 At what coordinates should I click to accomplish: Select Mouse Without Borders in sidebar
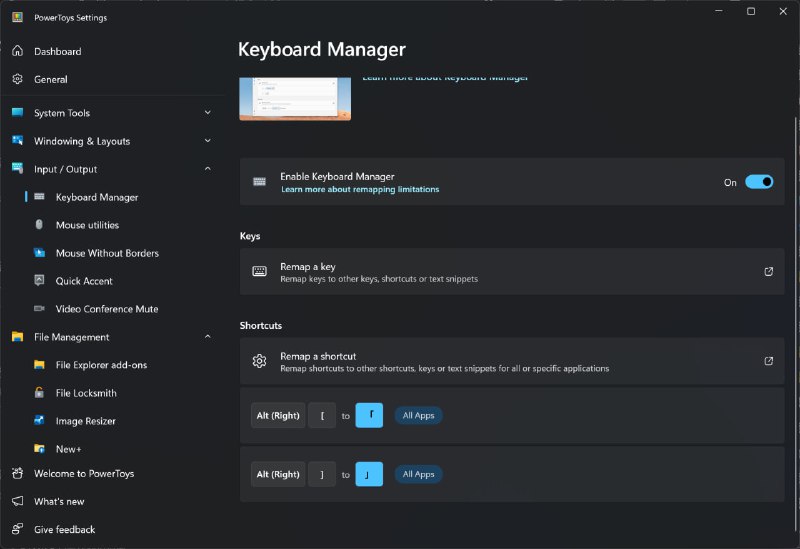point(107,253)
